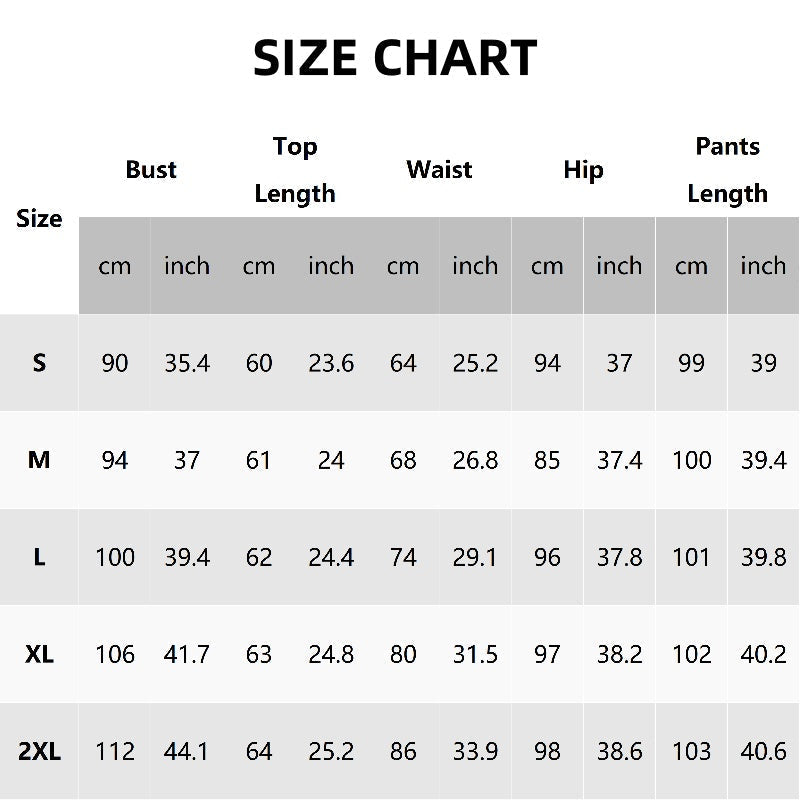Click the S pants length value 99
Image resolution: width=800 pixels, height=800 pixels.
point(691,363)
